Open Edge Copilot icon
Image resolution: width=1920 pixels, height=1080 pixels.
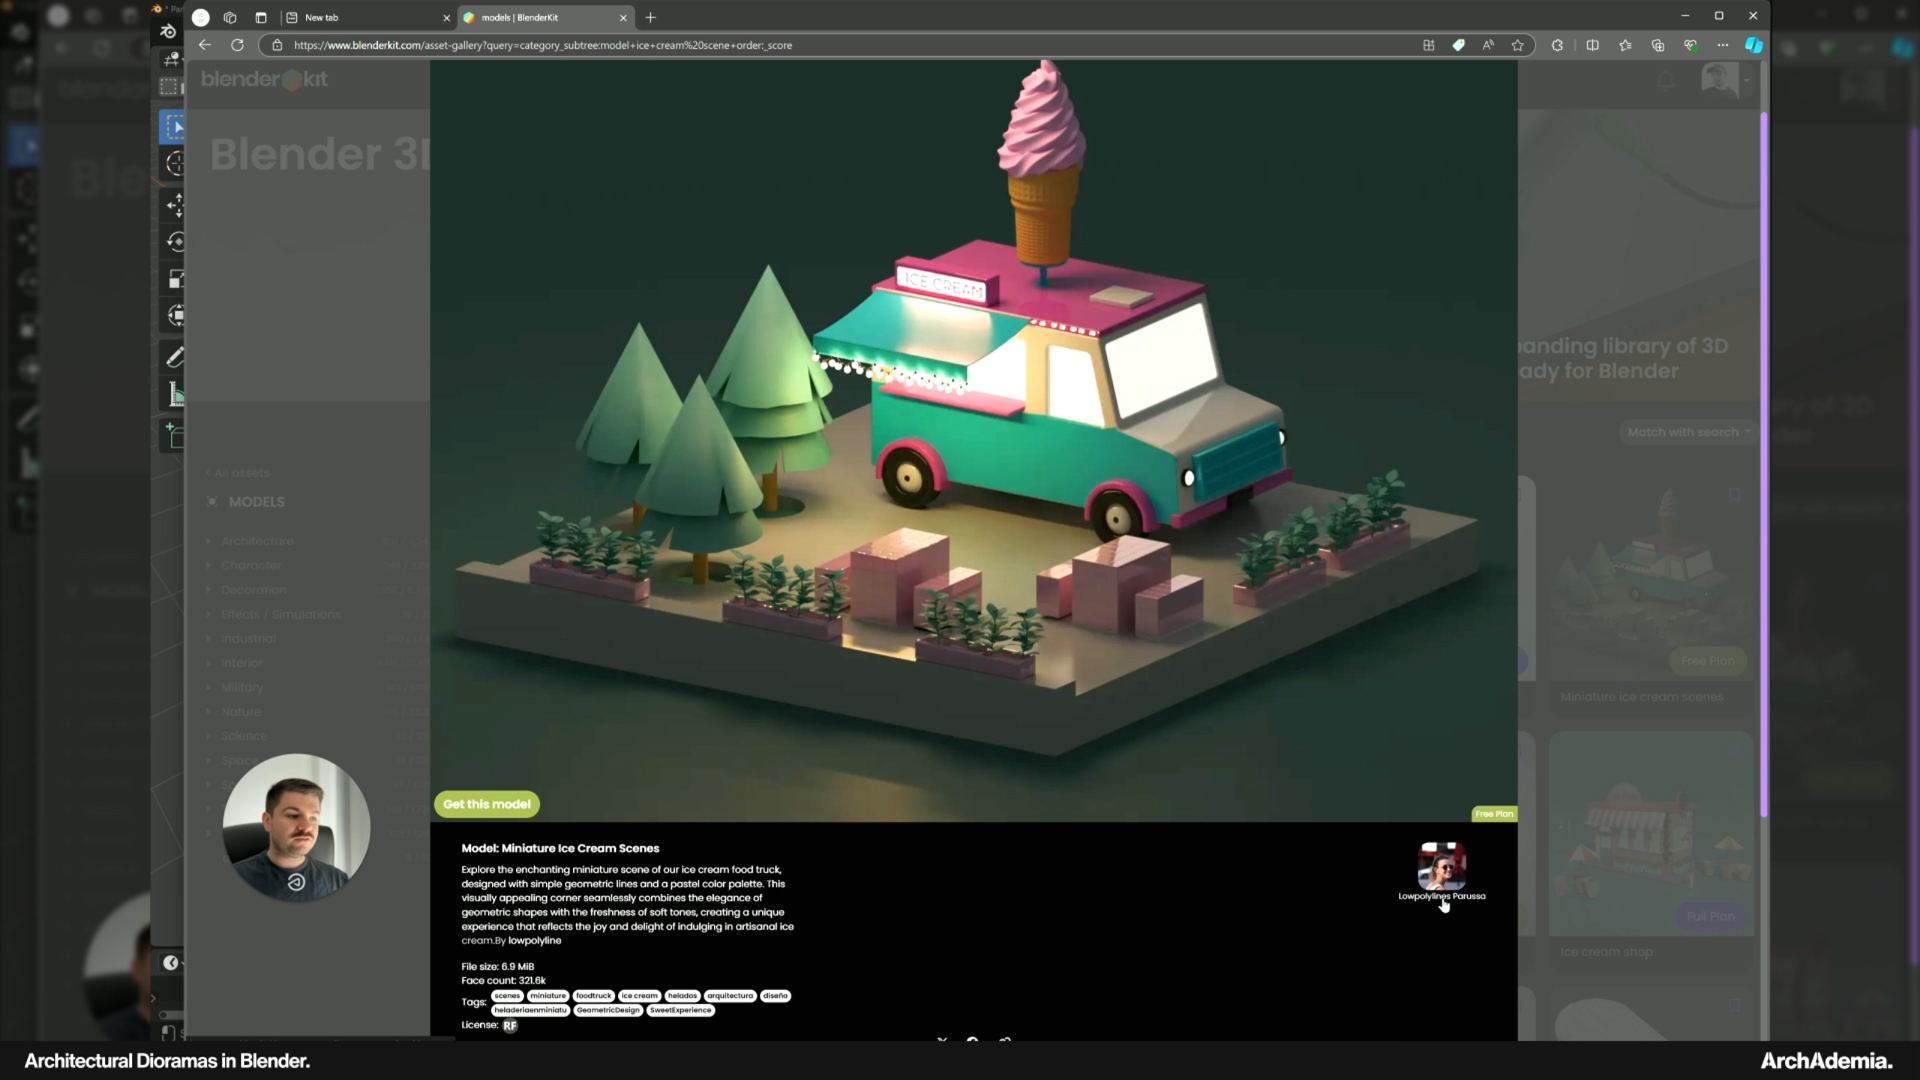1753,45
